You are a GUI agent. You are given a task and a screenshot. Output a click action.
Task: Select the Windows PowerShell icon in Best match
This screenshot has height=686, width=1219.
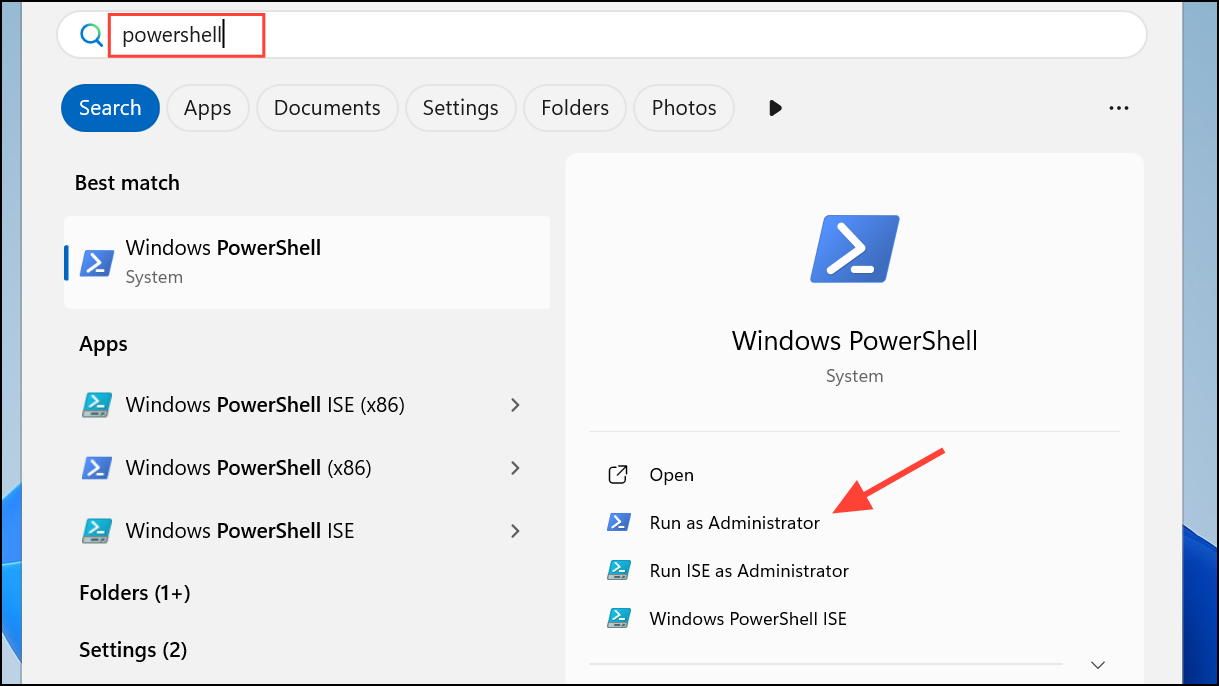click(96, 262)
